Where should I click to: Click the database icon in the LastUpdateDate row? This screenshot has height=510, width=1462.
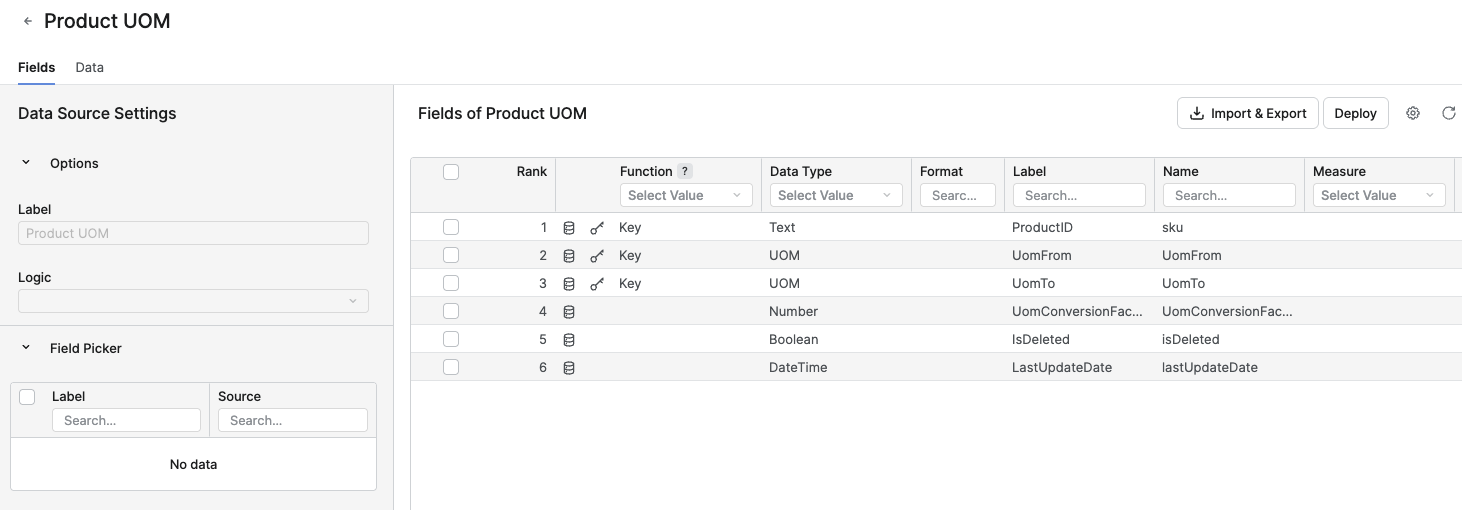click(x=569, y=368)
